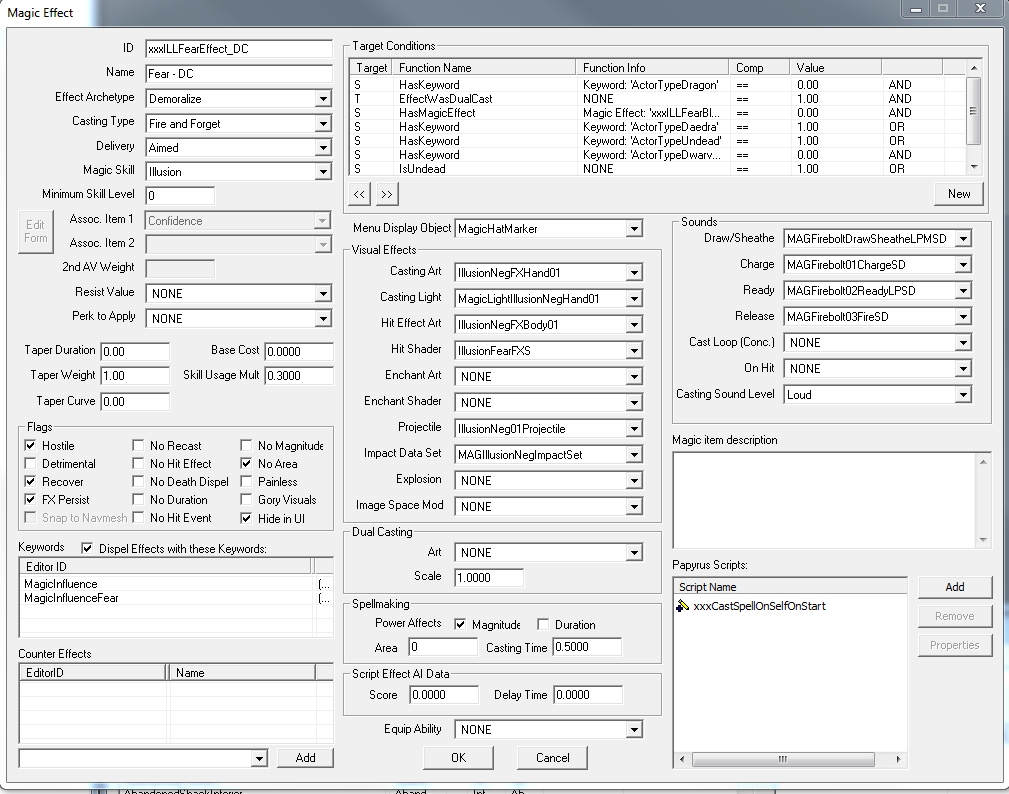Image resolution: width=1009 pixels, height=794 pixels.
Task: Click Add under Counter Effects
Action: coord(305,758)
